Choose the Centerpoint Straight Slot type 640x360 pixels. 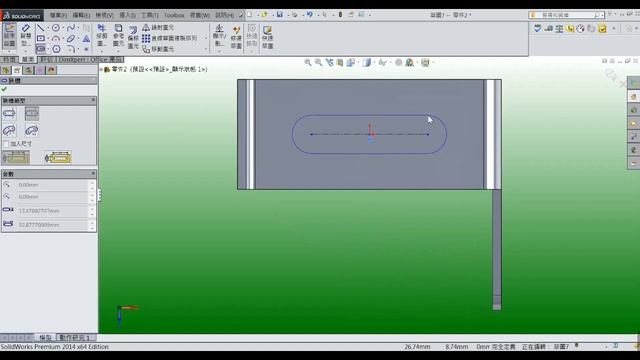click(x=32, y=113)
